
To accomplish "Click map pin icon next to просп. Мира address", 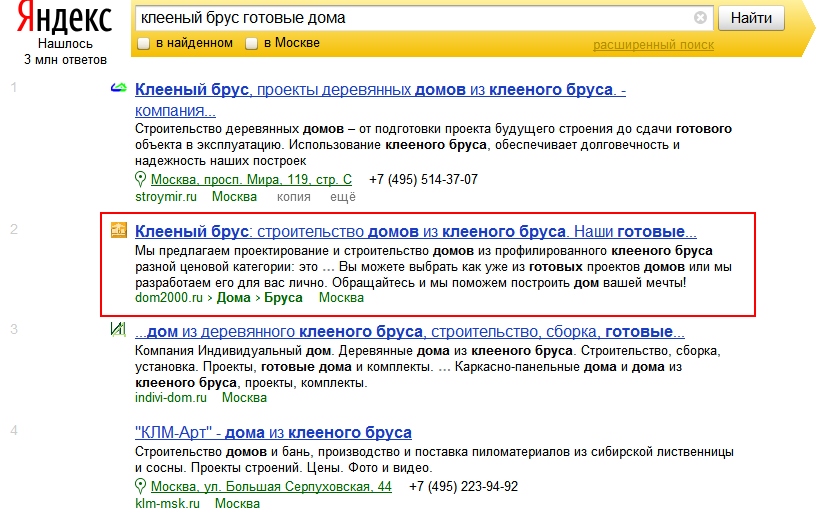I will coord(140,179).
